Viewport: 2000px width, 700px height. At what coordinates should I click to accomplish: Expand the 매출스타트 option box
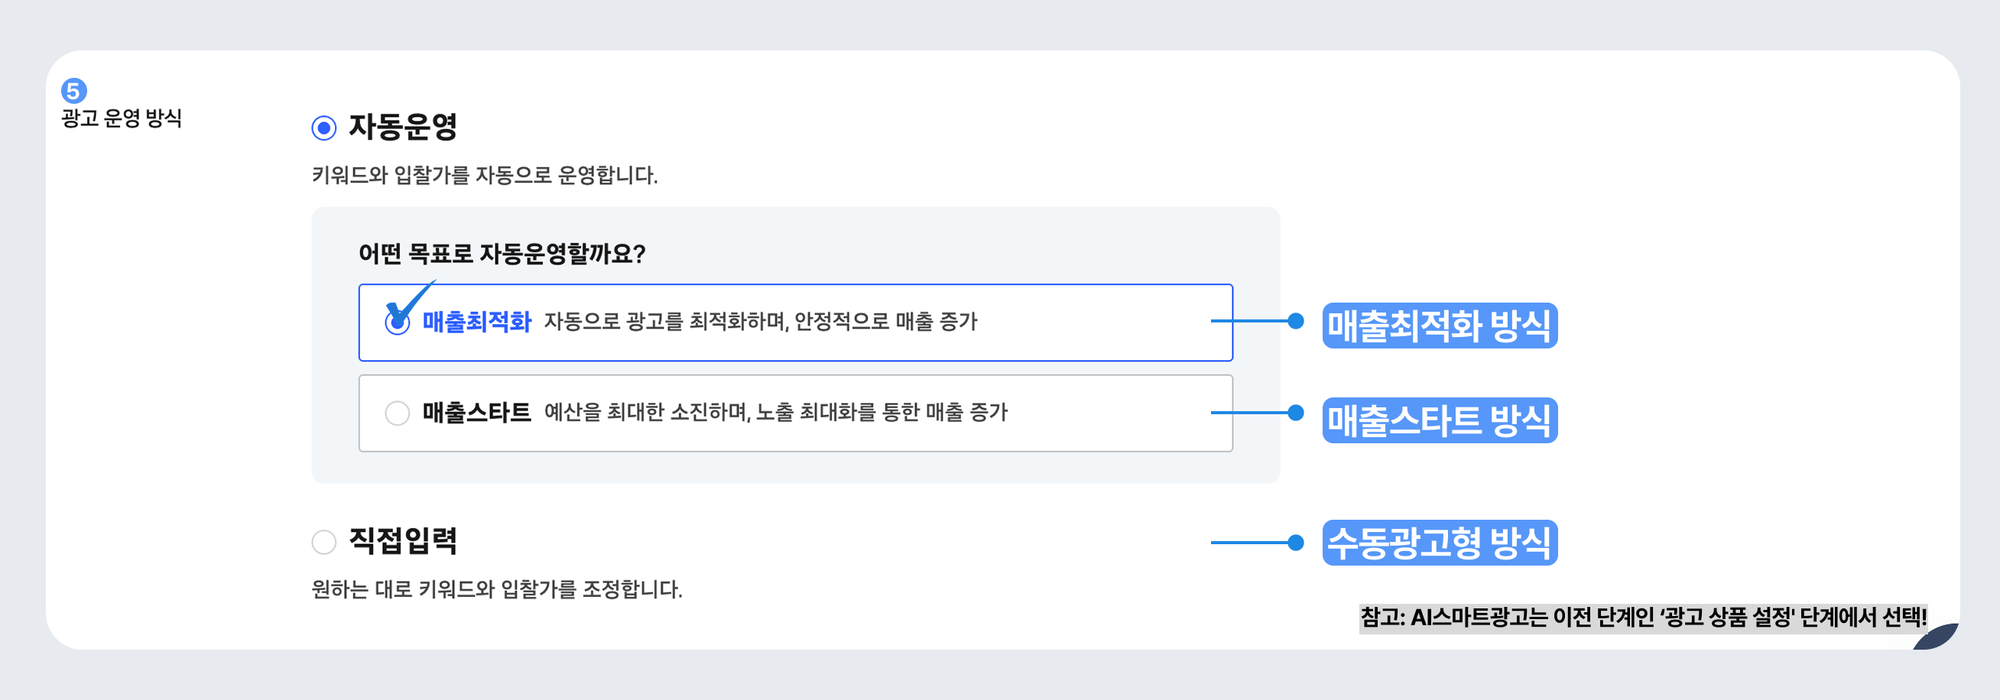[795, 411]
